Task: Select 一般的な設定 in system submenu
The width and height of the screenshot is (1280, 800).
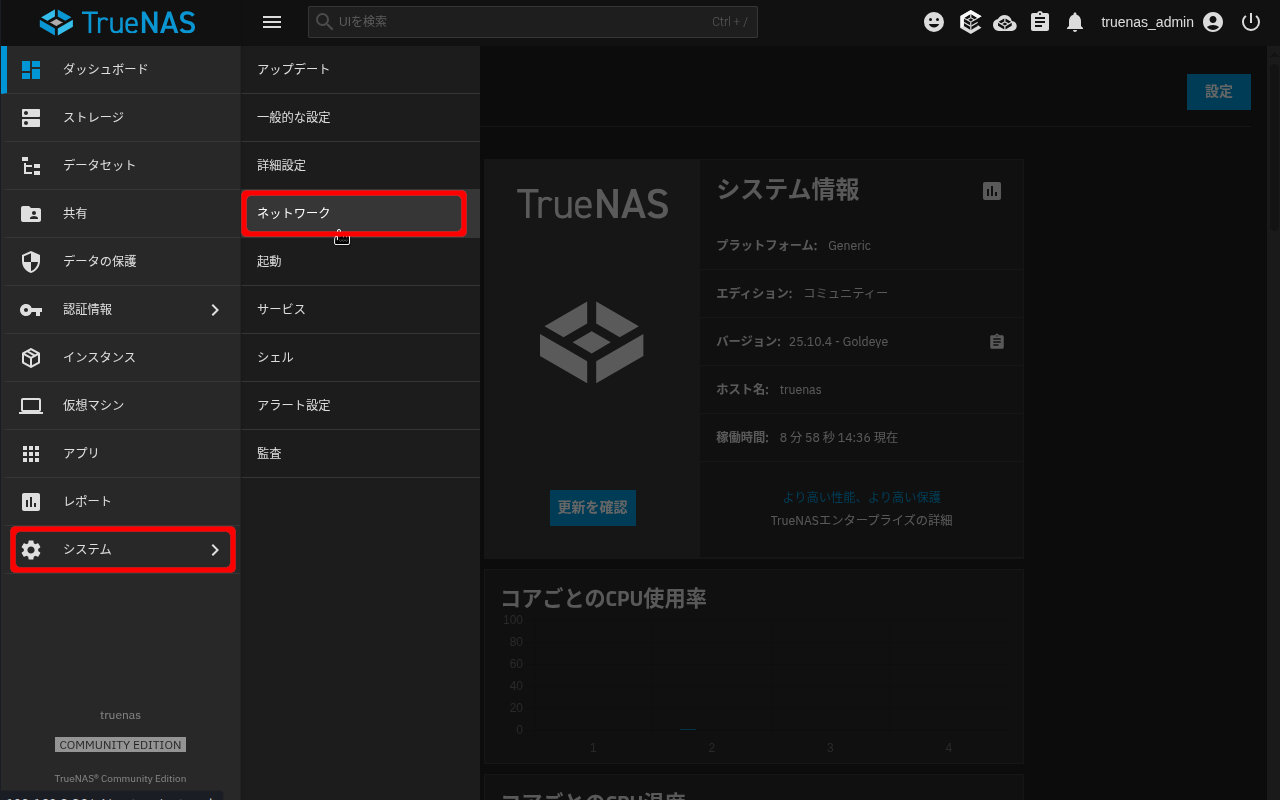Action: (x=360, y=117)
